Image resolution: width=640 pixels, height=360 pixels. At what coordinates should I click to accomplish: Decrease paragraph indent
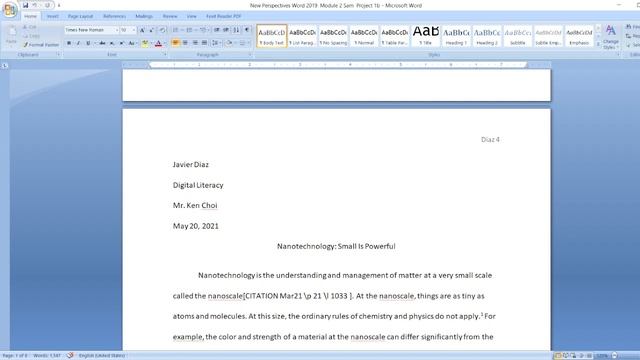pyautogui.click(x=217, y=30)
